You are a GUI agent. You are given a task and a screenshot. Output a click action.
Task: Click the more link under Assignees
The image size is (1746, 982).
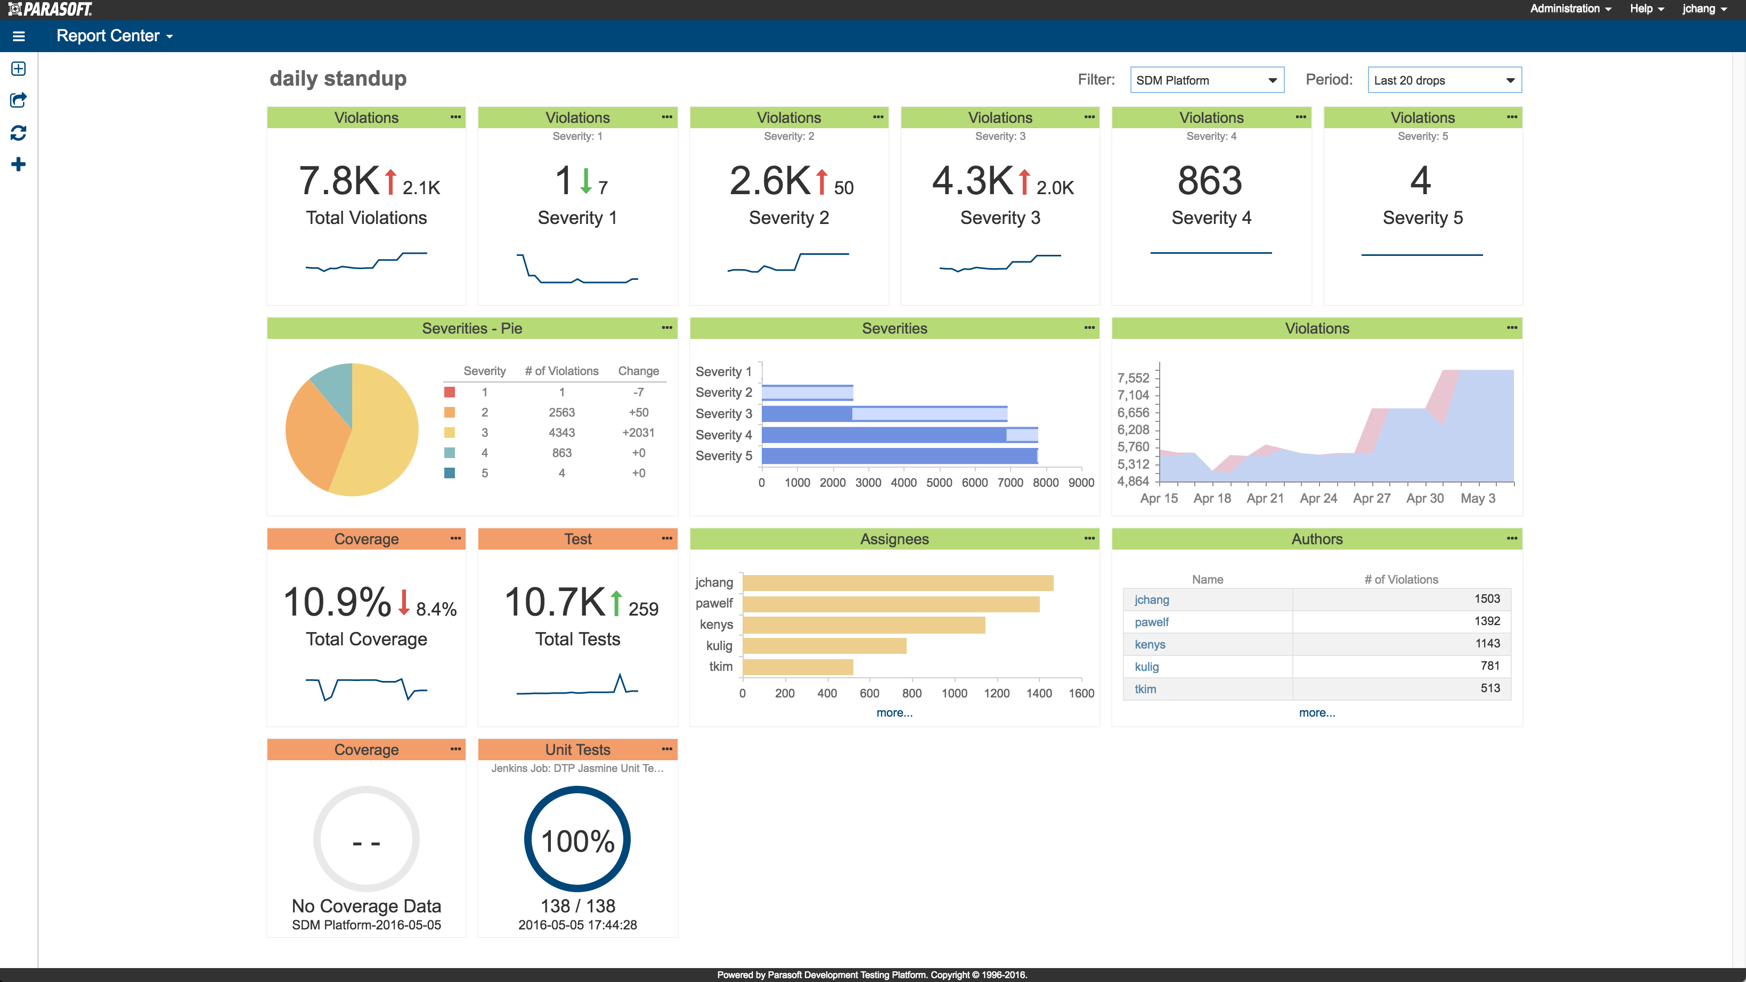pyautogui.click(x=894, y=713)
